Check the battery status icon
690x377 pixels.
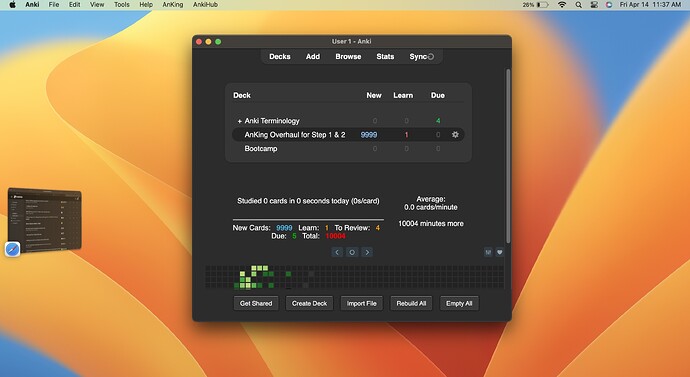[543, 5]
